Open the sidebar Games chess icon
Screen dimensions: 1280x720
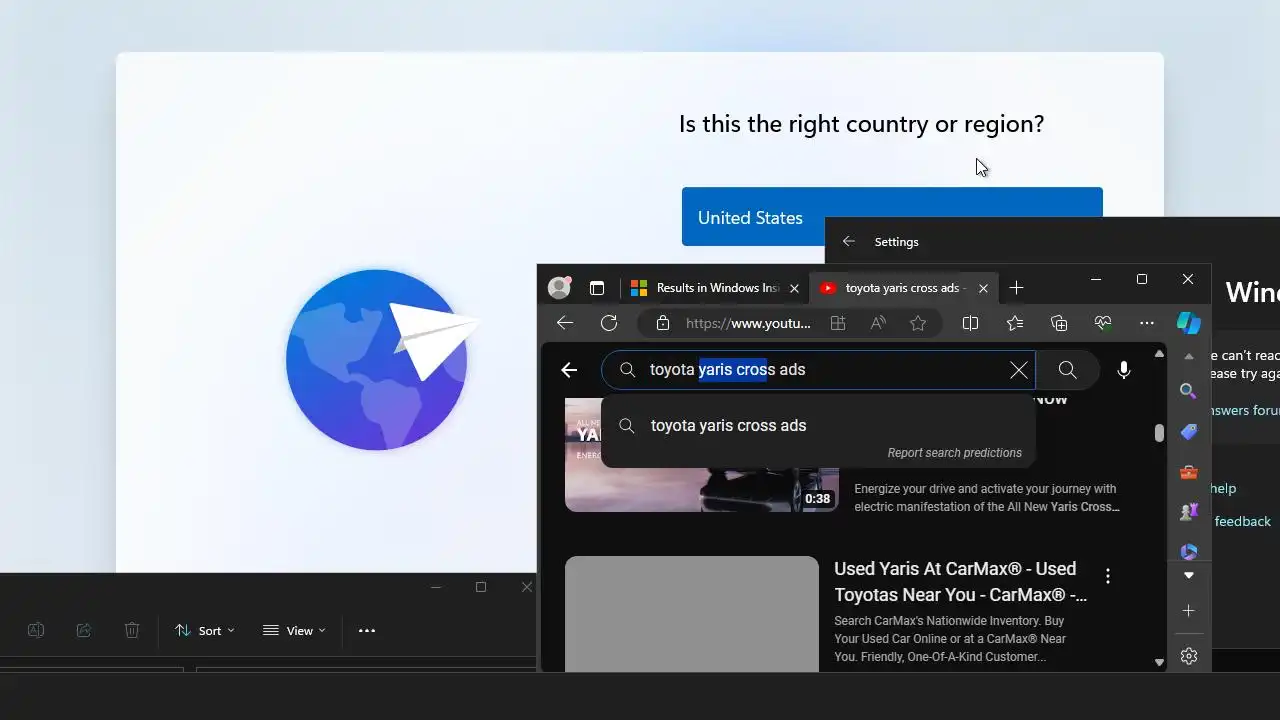click(1189, 512)
